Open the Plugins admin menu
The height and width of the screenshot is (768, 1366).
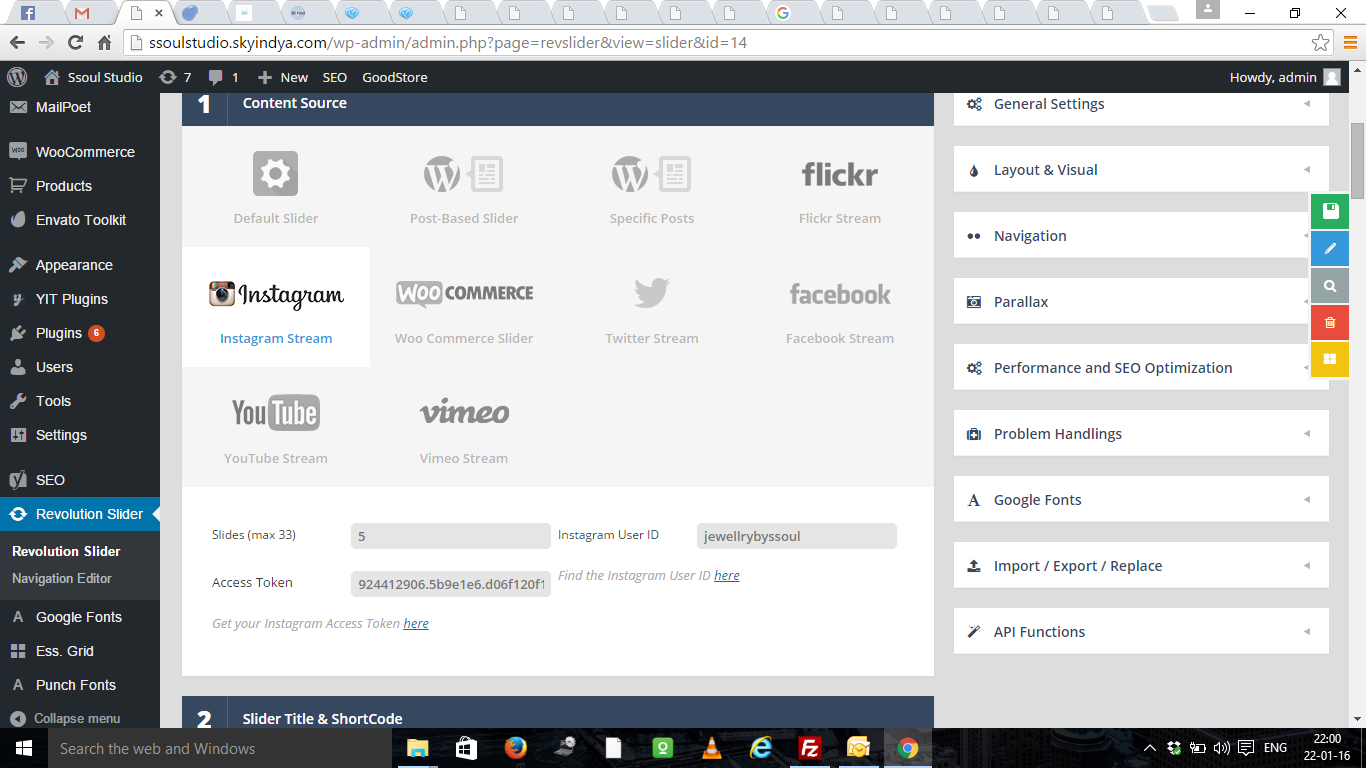80,333
